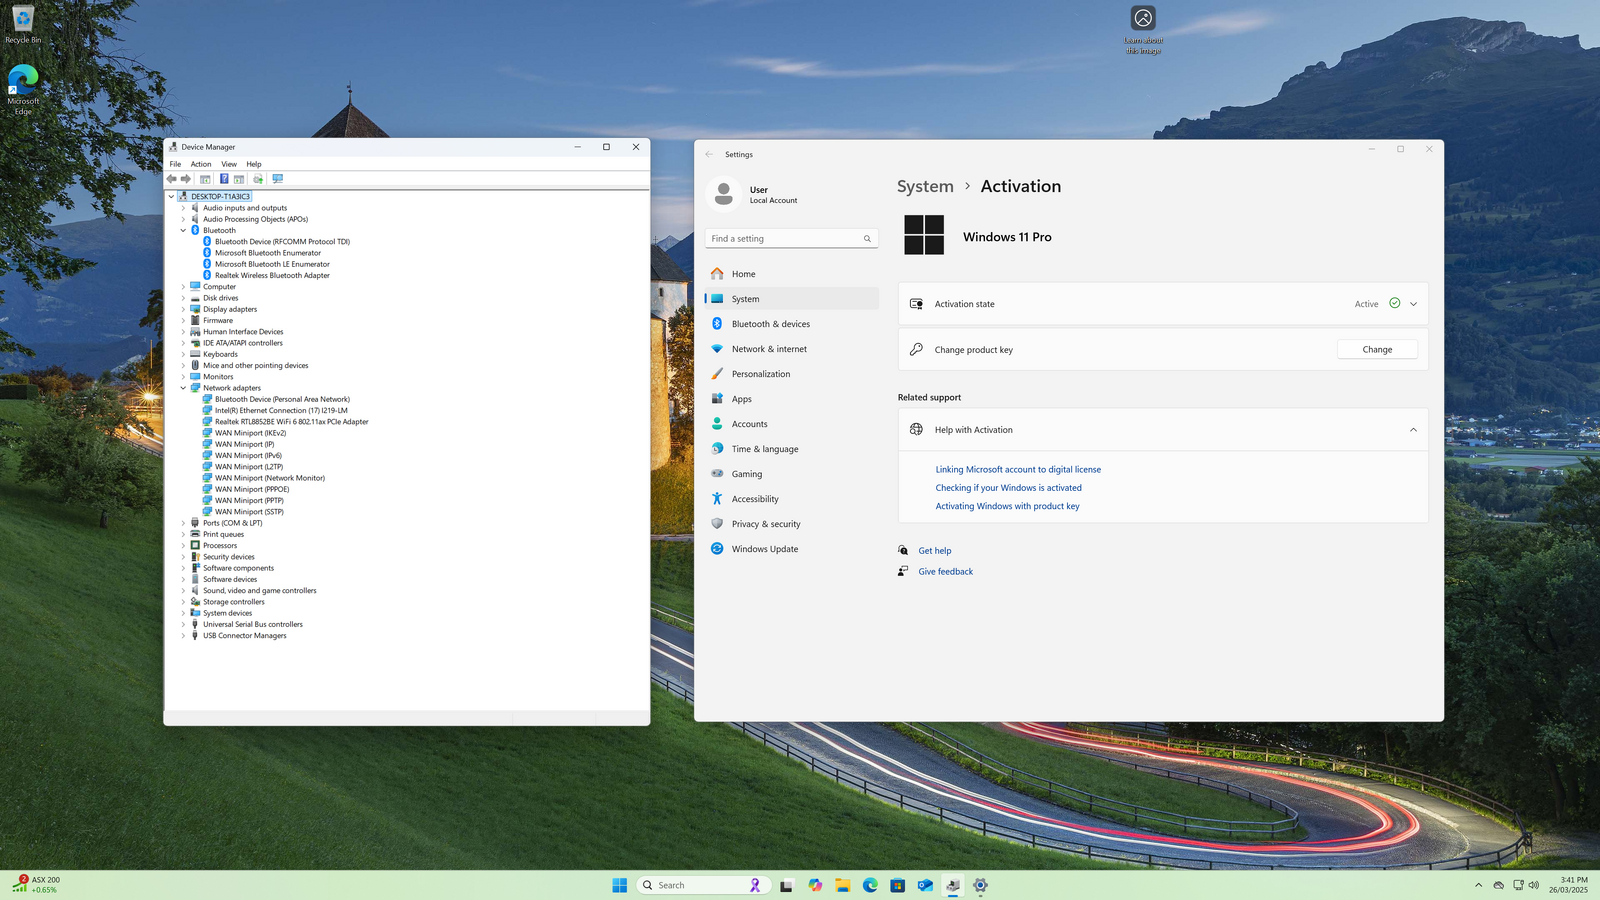Select Mice and other pointing devices
Viewport: 1600px width, 900px height.
coord(256,366)
